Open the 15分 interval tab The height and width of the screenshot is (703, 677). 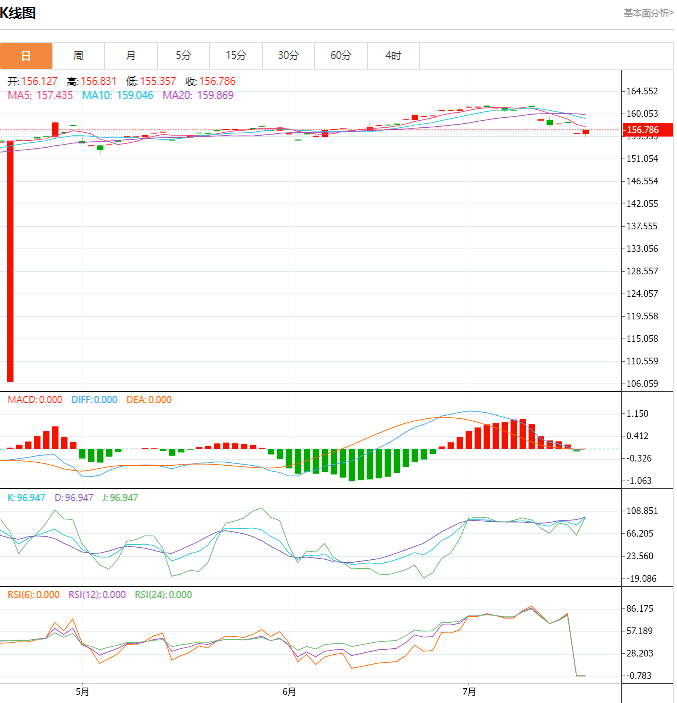pyautogui.click(x=236, y=56)
